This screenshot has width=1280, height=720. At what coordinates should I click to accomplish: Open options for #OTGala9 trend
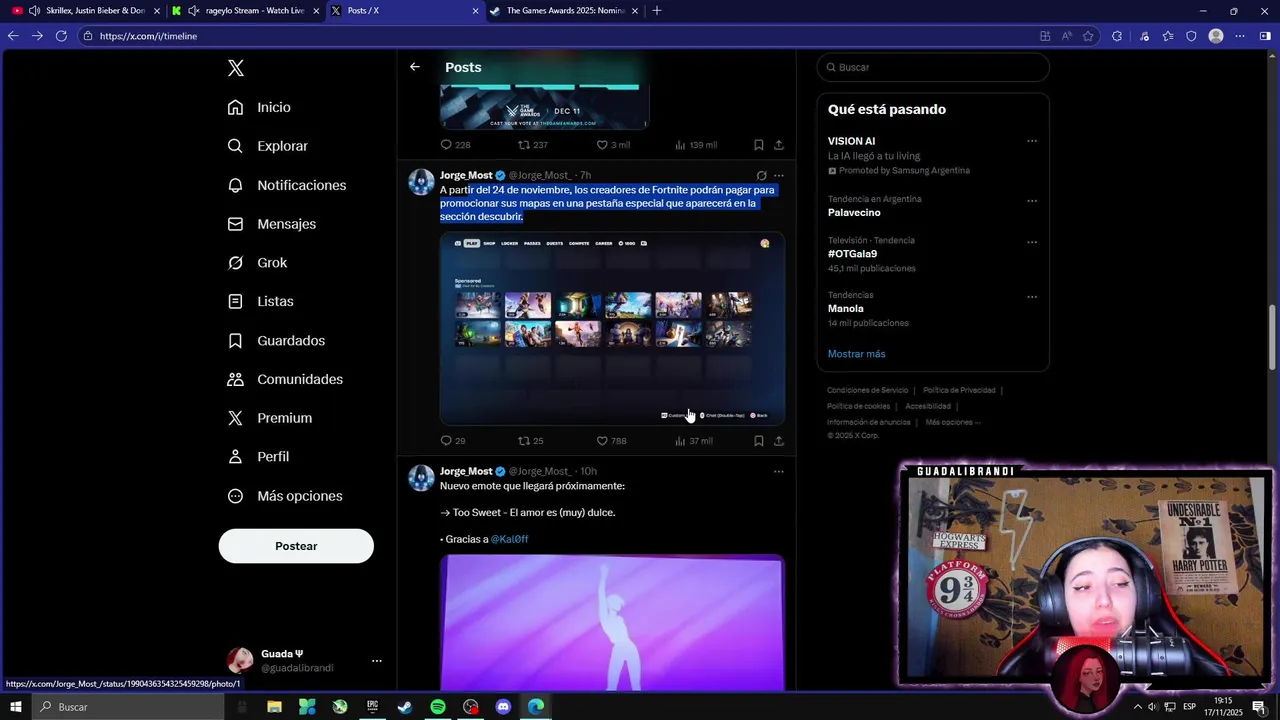tap(1032, 242)
